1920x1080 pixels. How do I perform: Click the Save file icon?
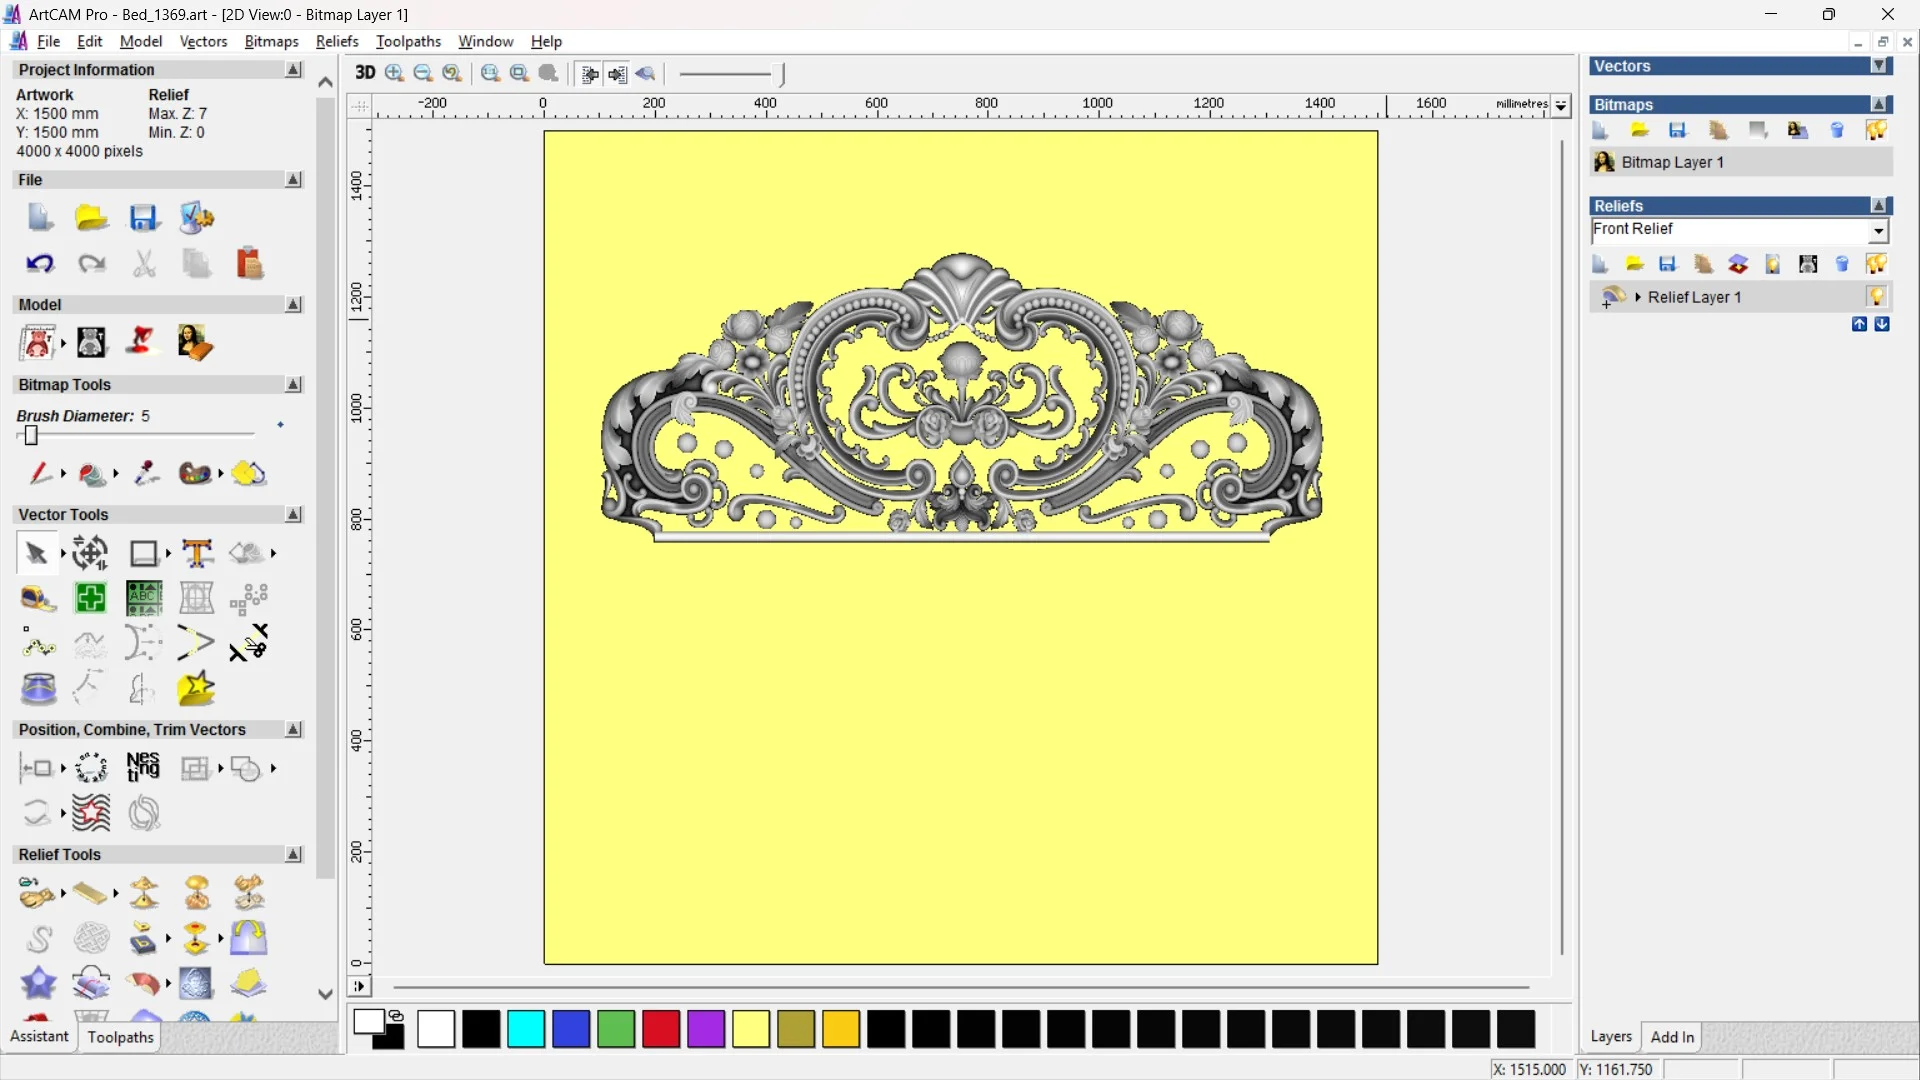(x=144, y=218)
